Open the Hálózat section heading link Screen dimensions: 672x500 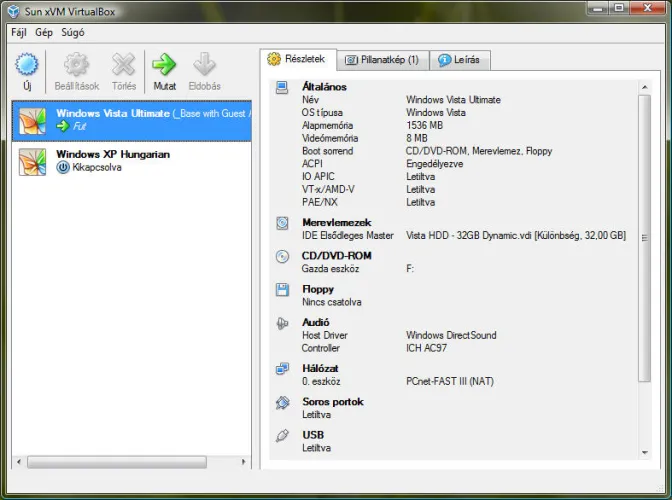[320, 368]
